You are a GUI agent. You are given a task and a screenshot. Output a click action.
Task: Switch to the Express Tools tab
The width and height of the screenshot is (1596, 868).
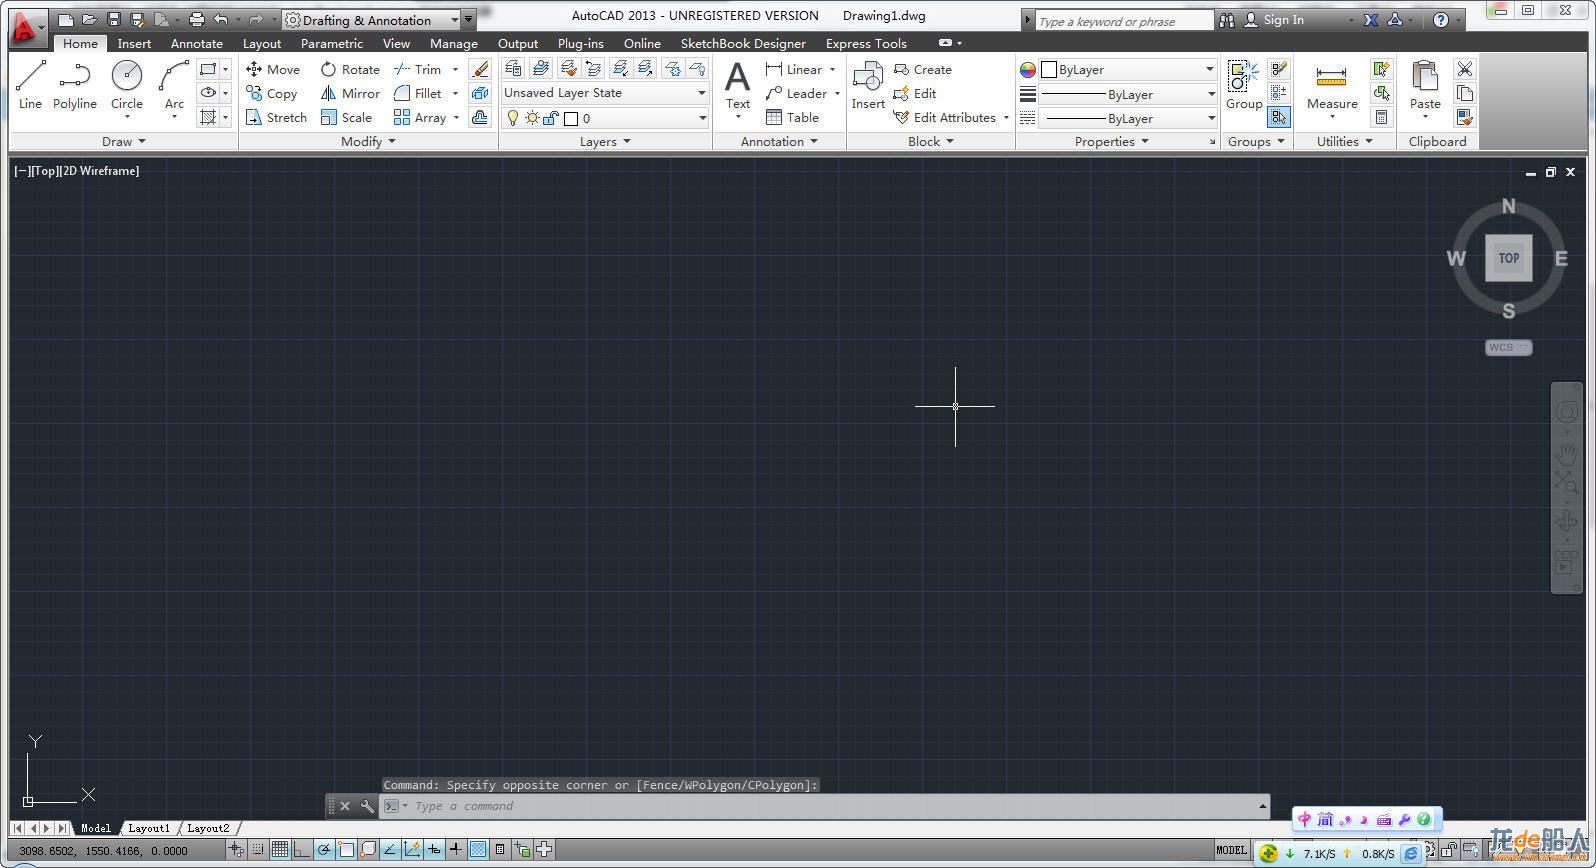click(866, 43)
